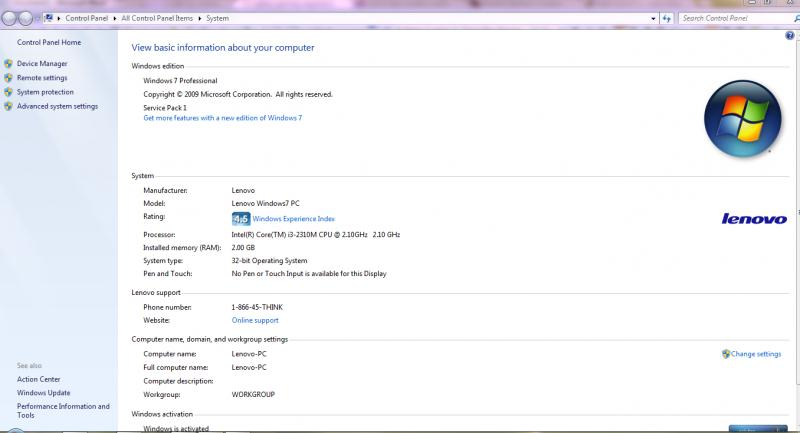Image resolution: width=800 pixels, height=433 pixels.
Task: Expand arrow before Control Panel breadcrumb
Action: (59, 18)
